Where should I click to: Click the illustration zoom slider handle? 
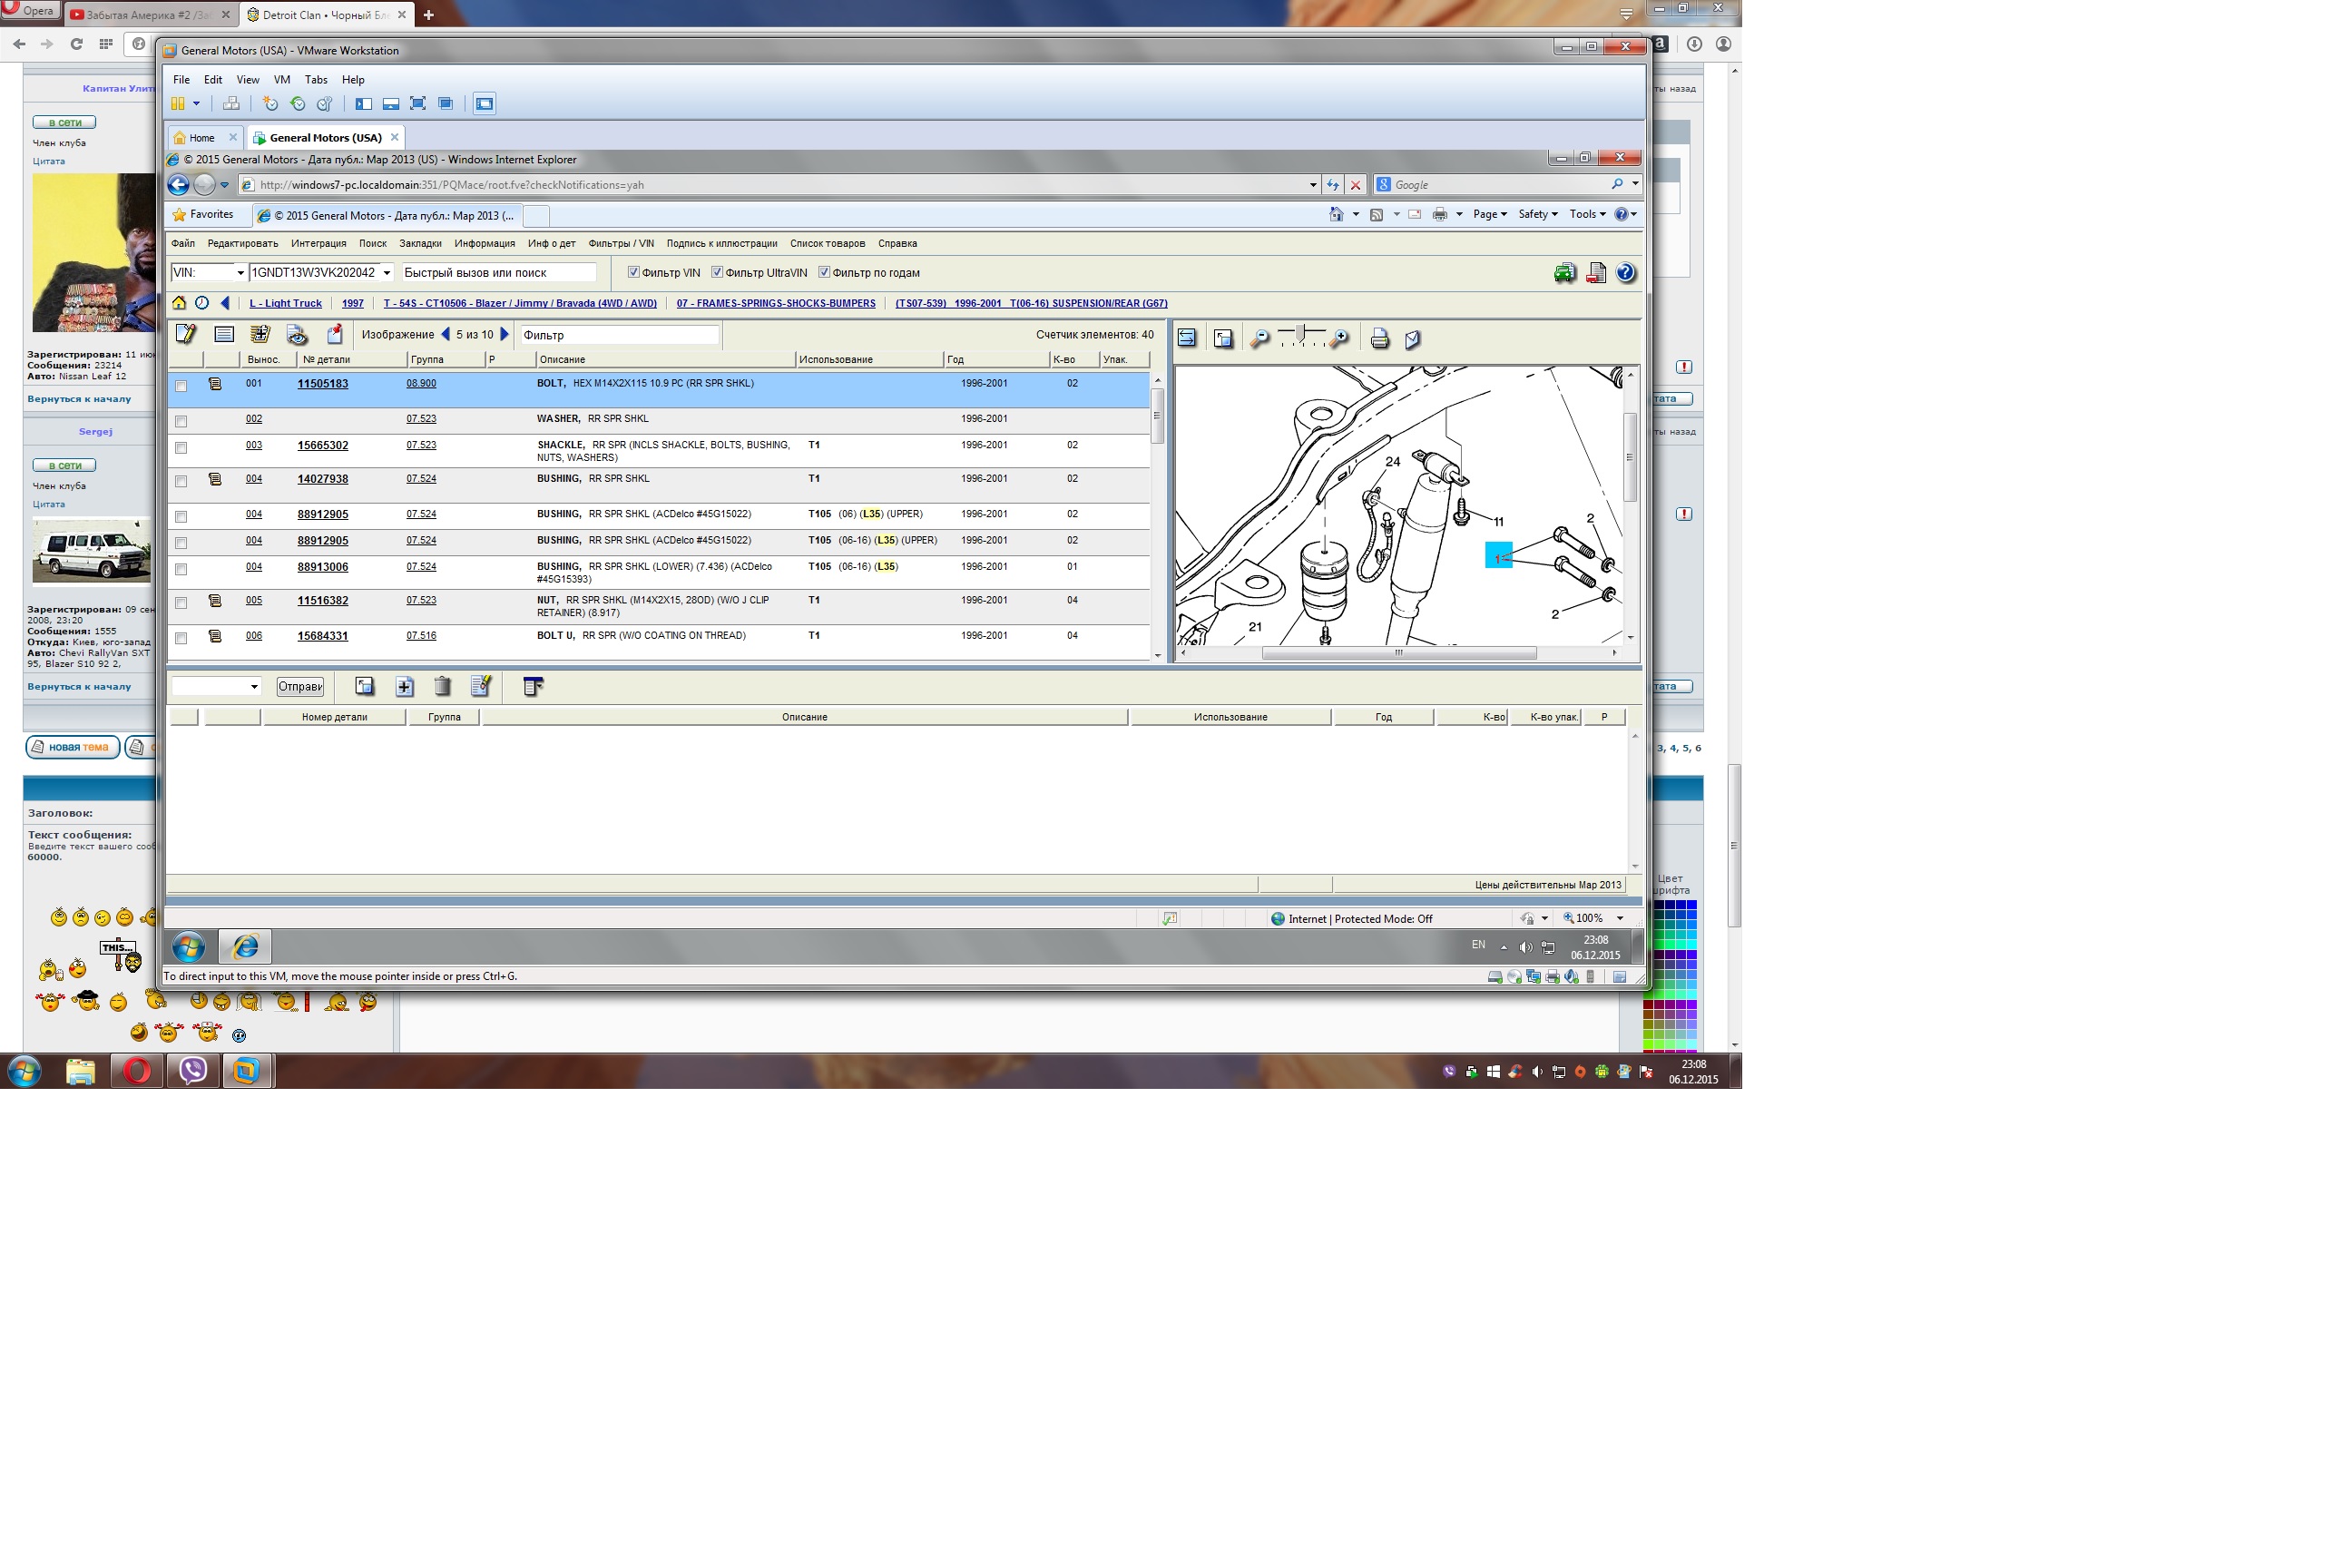[1299, 334]
